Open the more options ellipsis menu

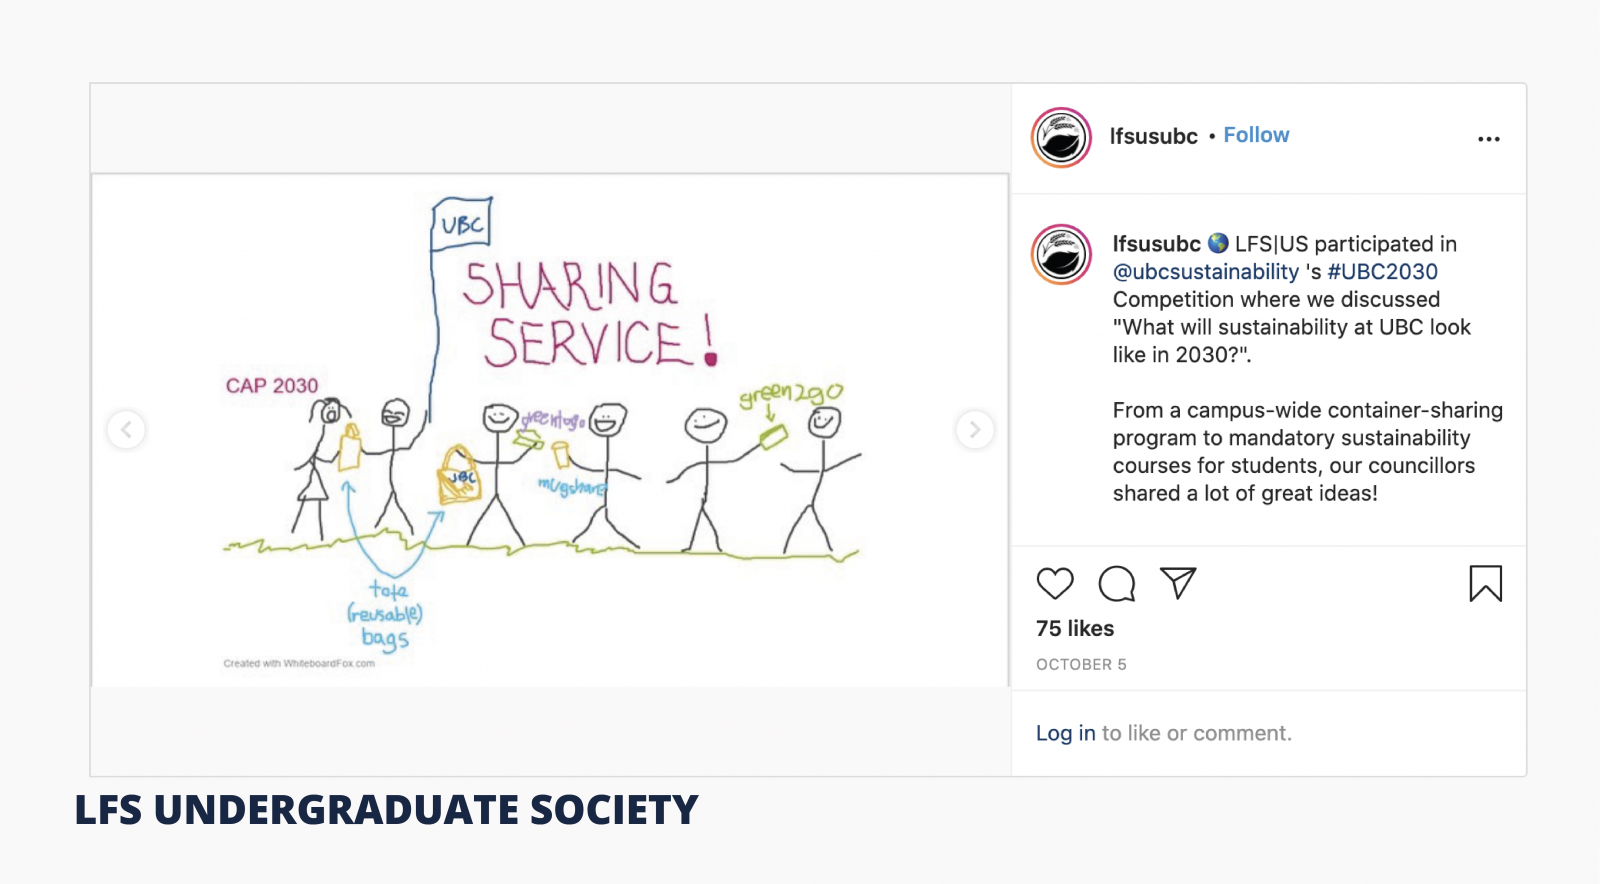1489,140
